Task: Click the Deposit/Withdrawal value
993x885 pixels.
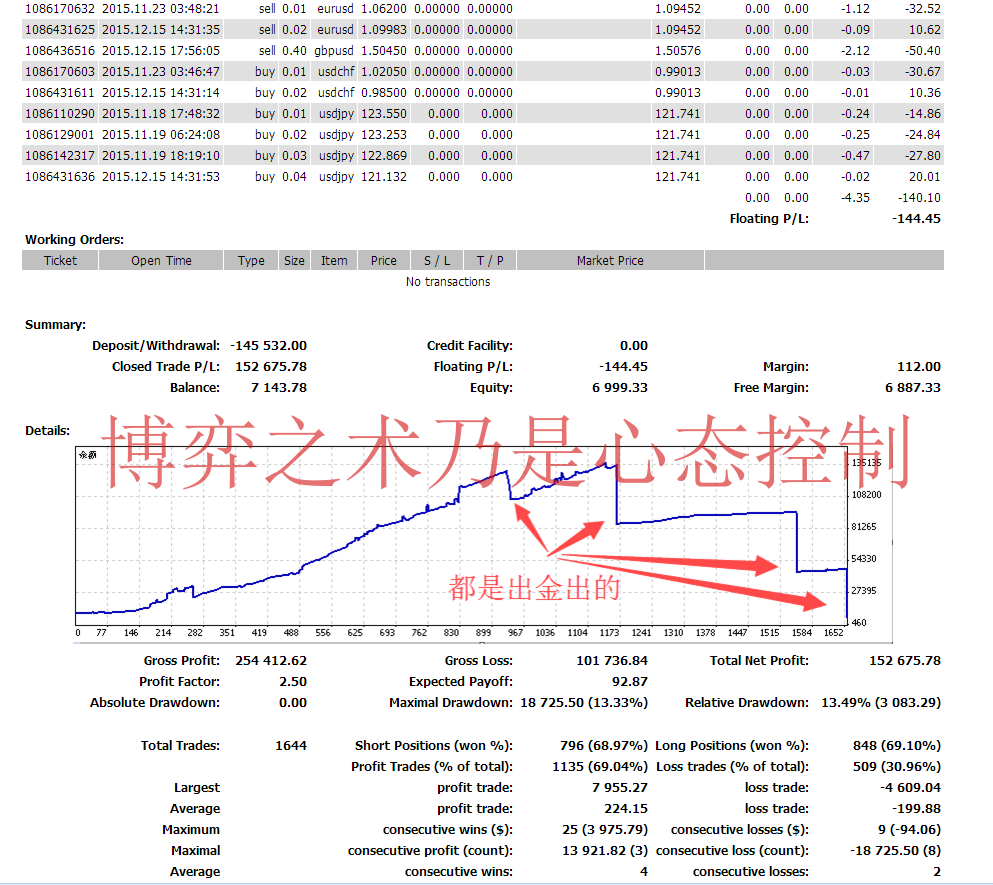Action: [268, 346]
